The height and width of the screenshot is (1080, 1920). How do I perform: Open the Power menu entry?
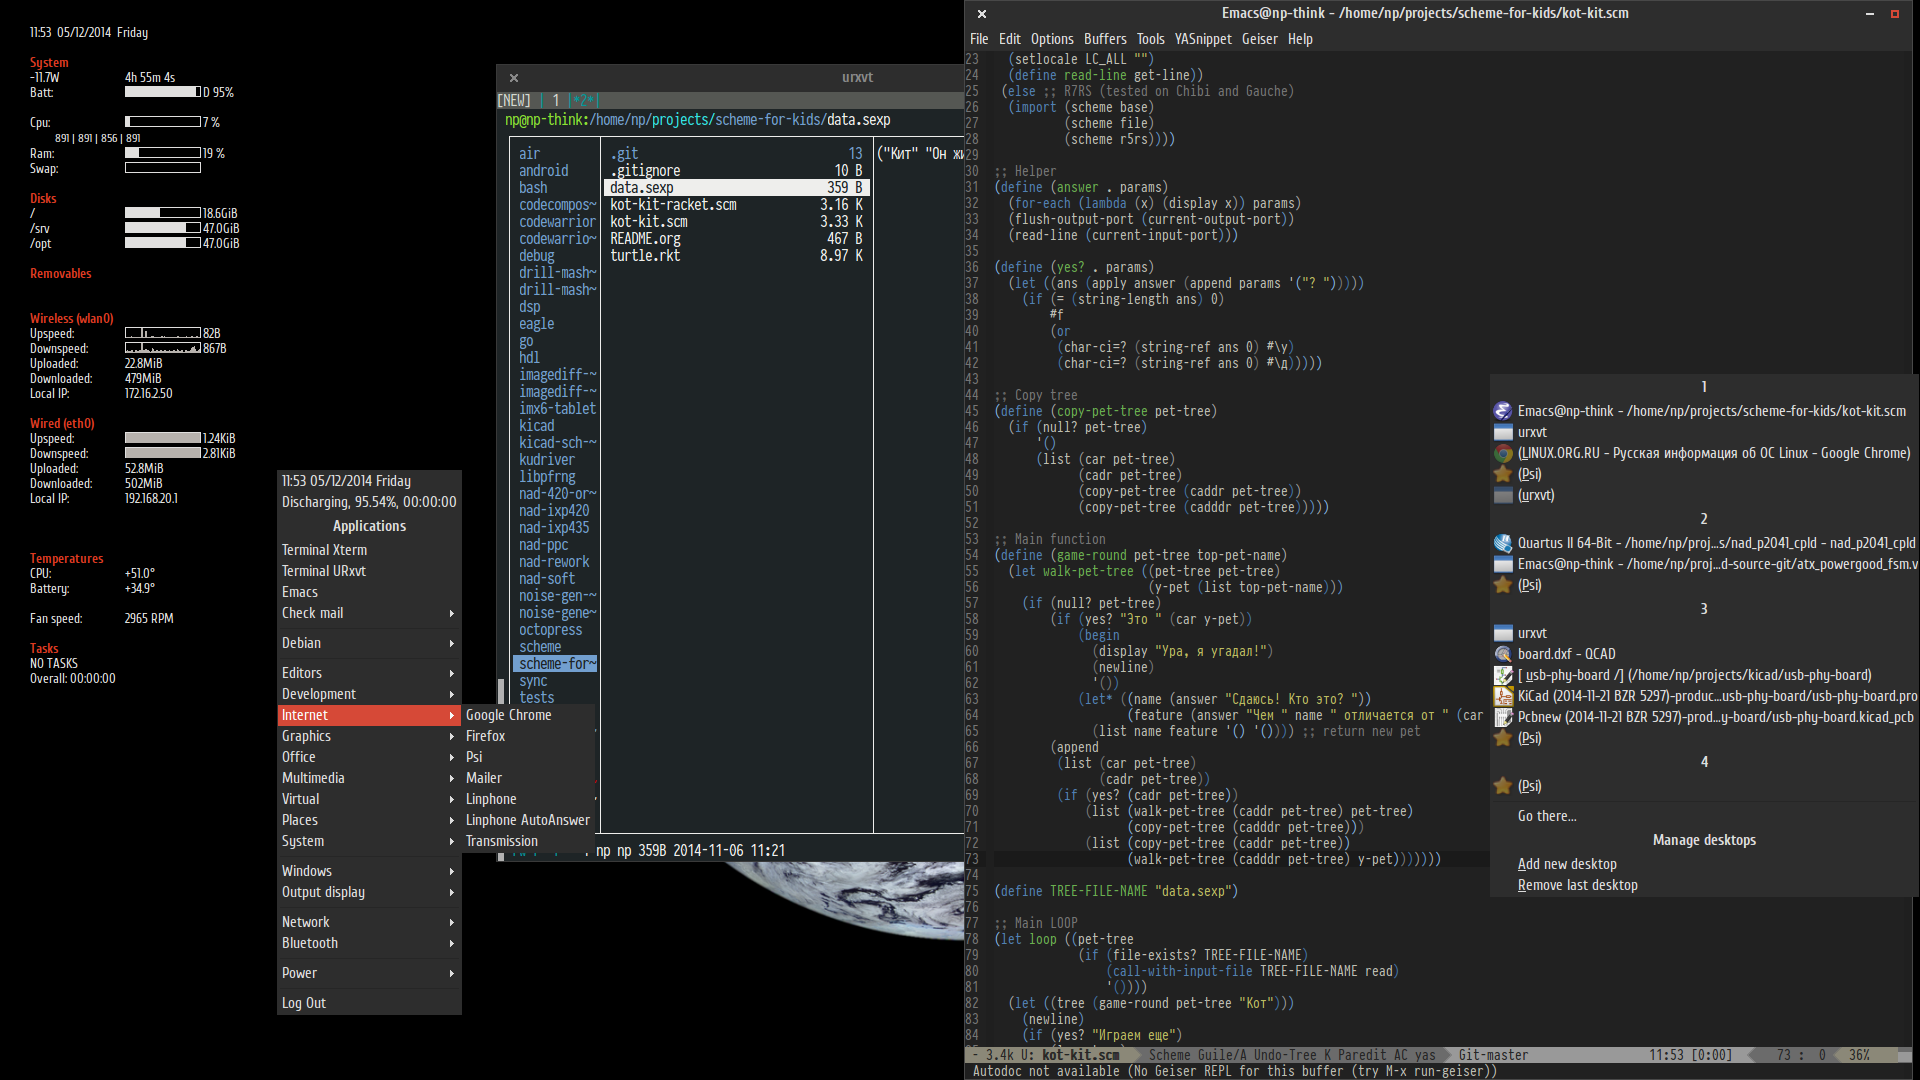pos(369,973)
